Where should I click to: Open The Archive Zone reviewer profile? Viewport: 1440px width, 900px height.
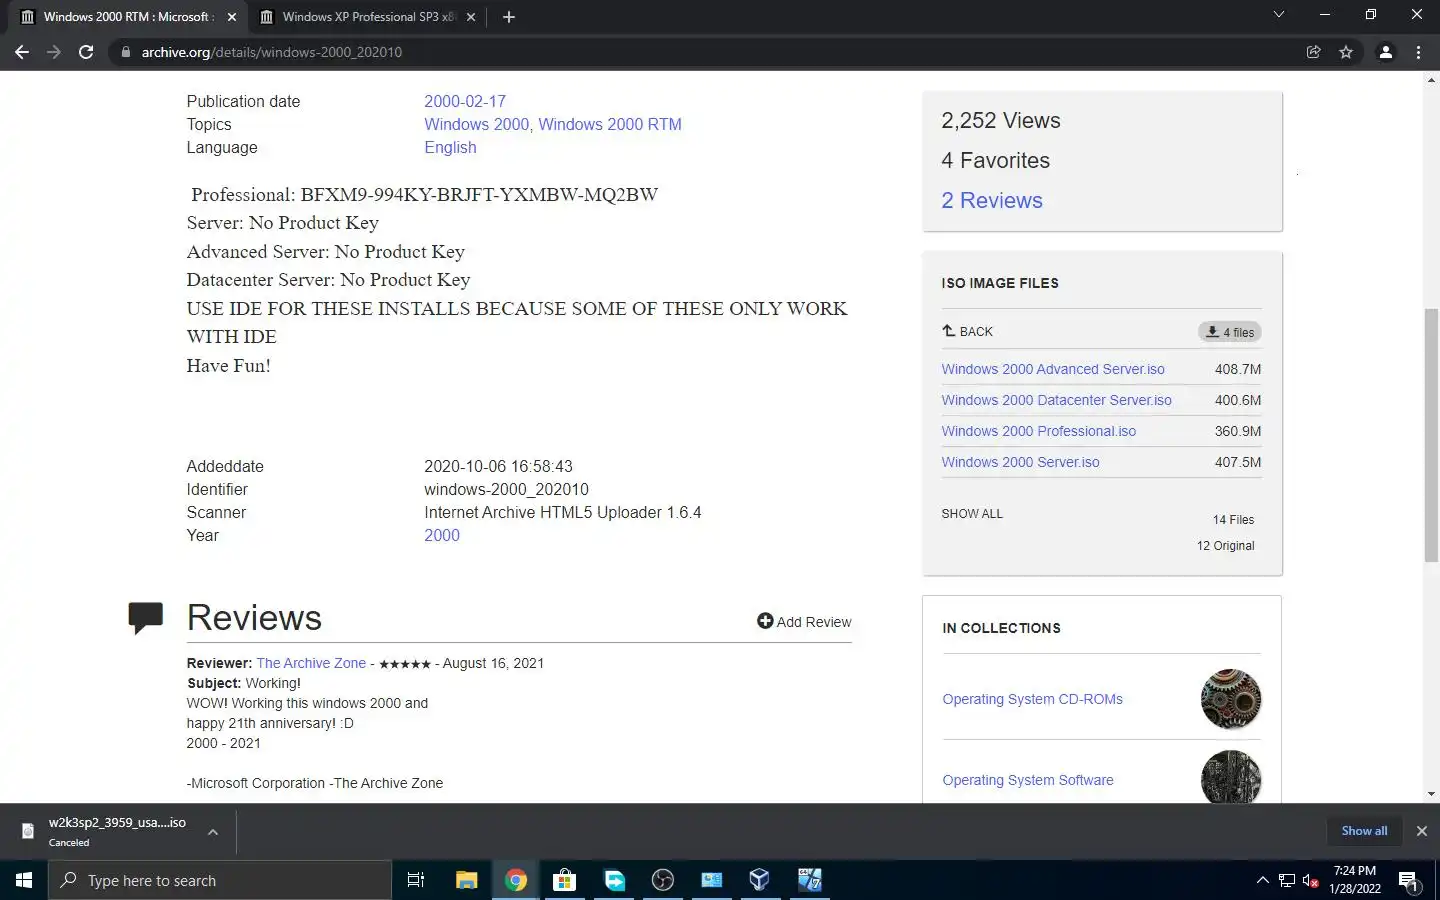(311, 663)
